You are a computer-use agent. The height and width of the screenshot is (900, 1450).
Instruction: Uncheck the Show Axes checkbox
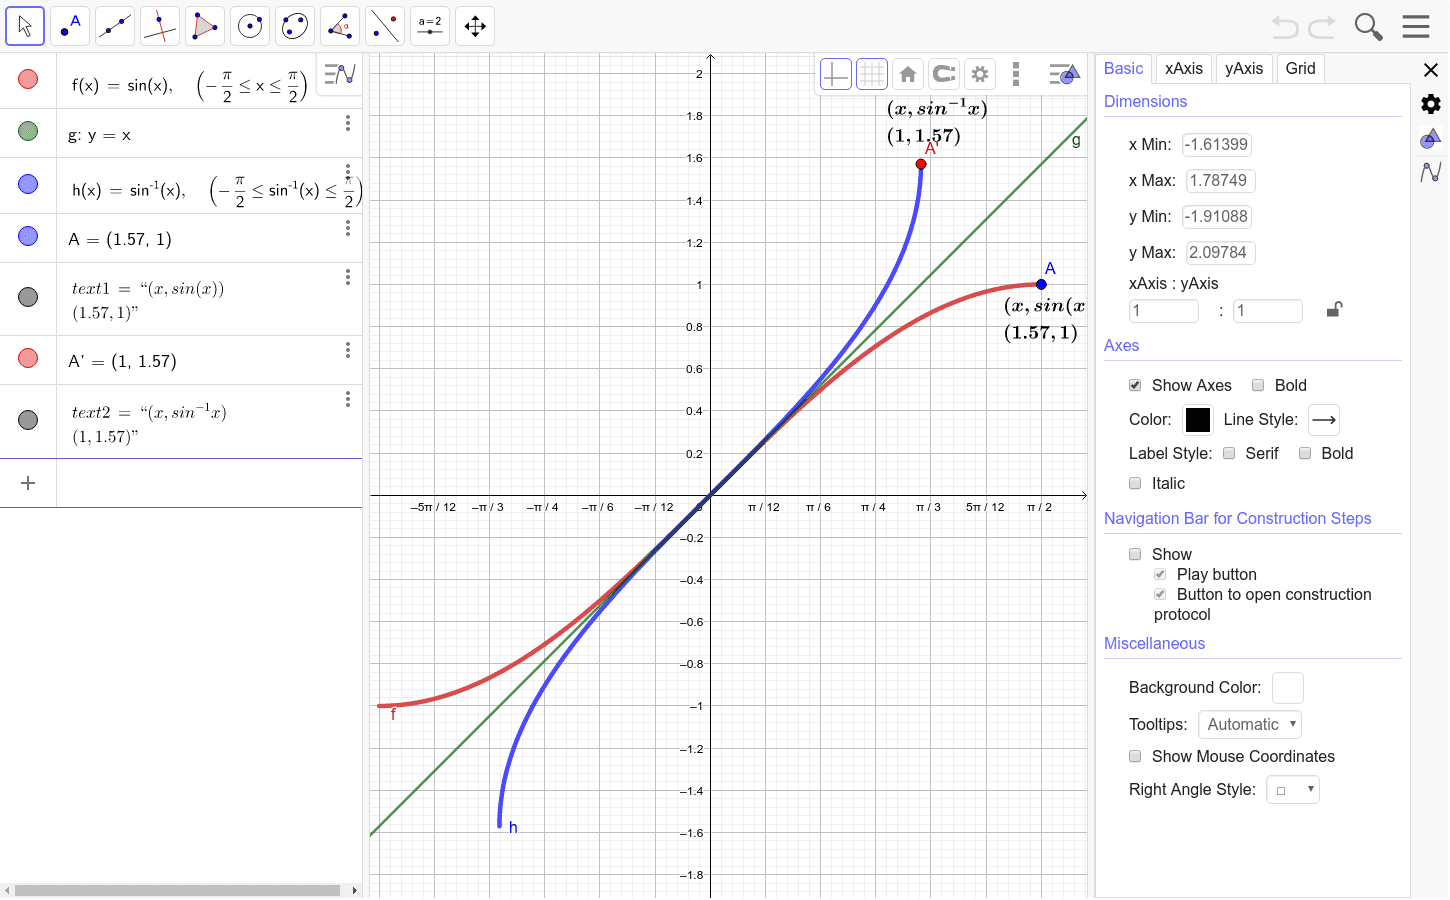click(1135, 385)
